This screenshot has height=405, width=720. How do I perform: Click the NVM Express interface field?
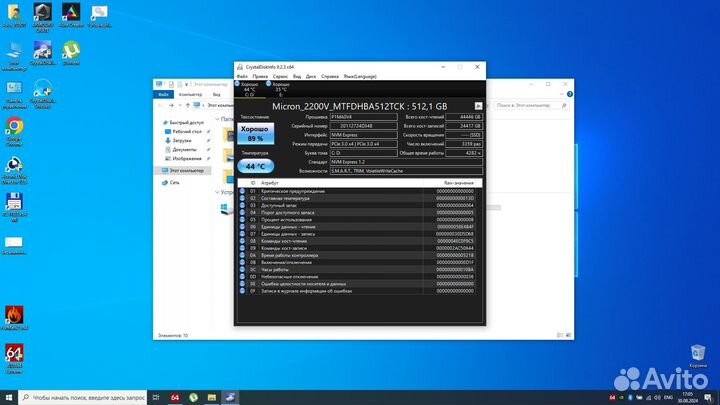363,135
